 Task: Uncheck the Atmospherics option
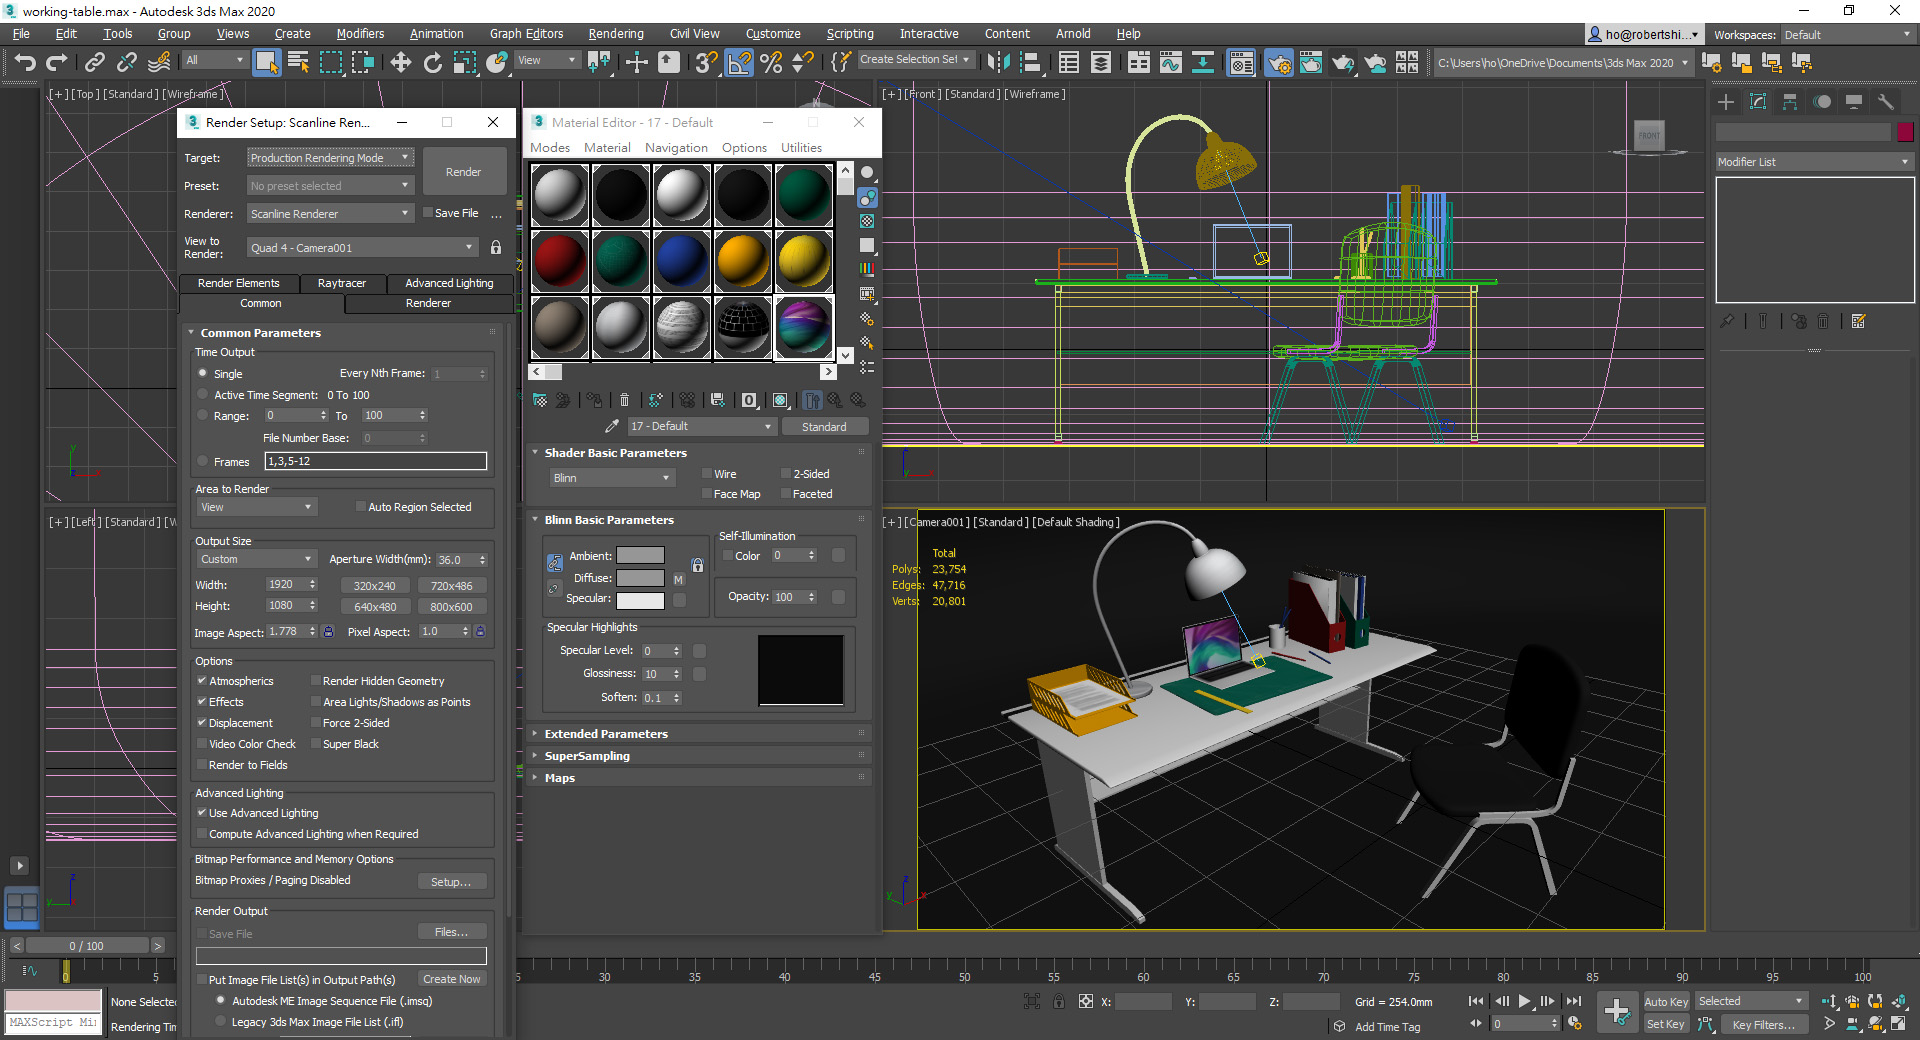[x=202, y=681]
